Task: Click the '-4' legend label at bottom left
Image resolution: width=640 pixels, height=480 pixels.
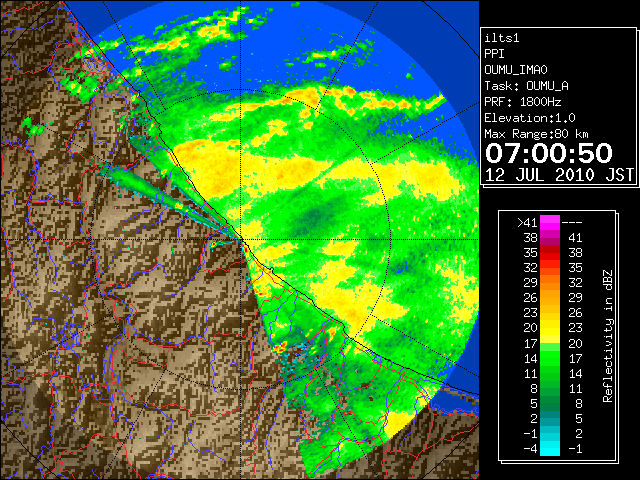Action: (x=531, y=449)
